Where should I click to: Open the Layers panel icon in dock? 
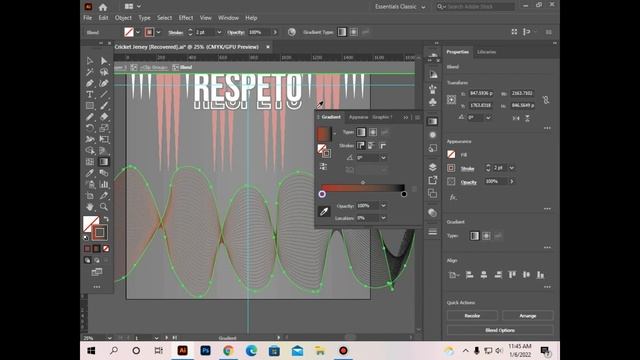pos(433,167)
